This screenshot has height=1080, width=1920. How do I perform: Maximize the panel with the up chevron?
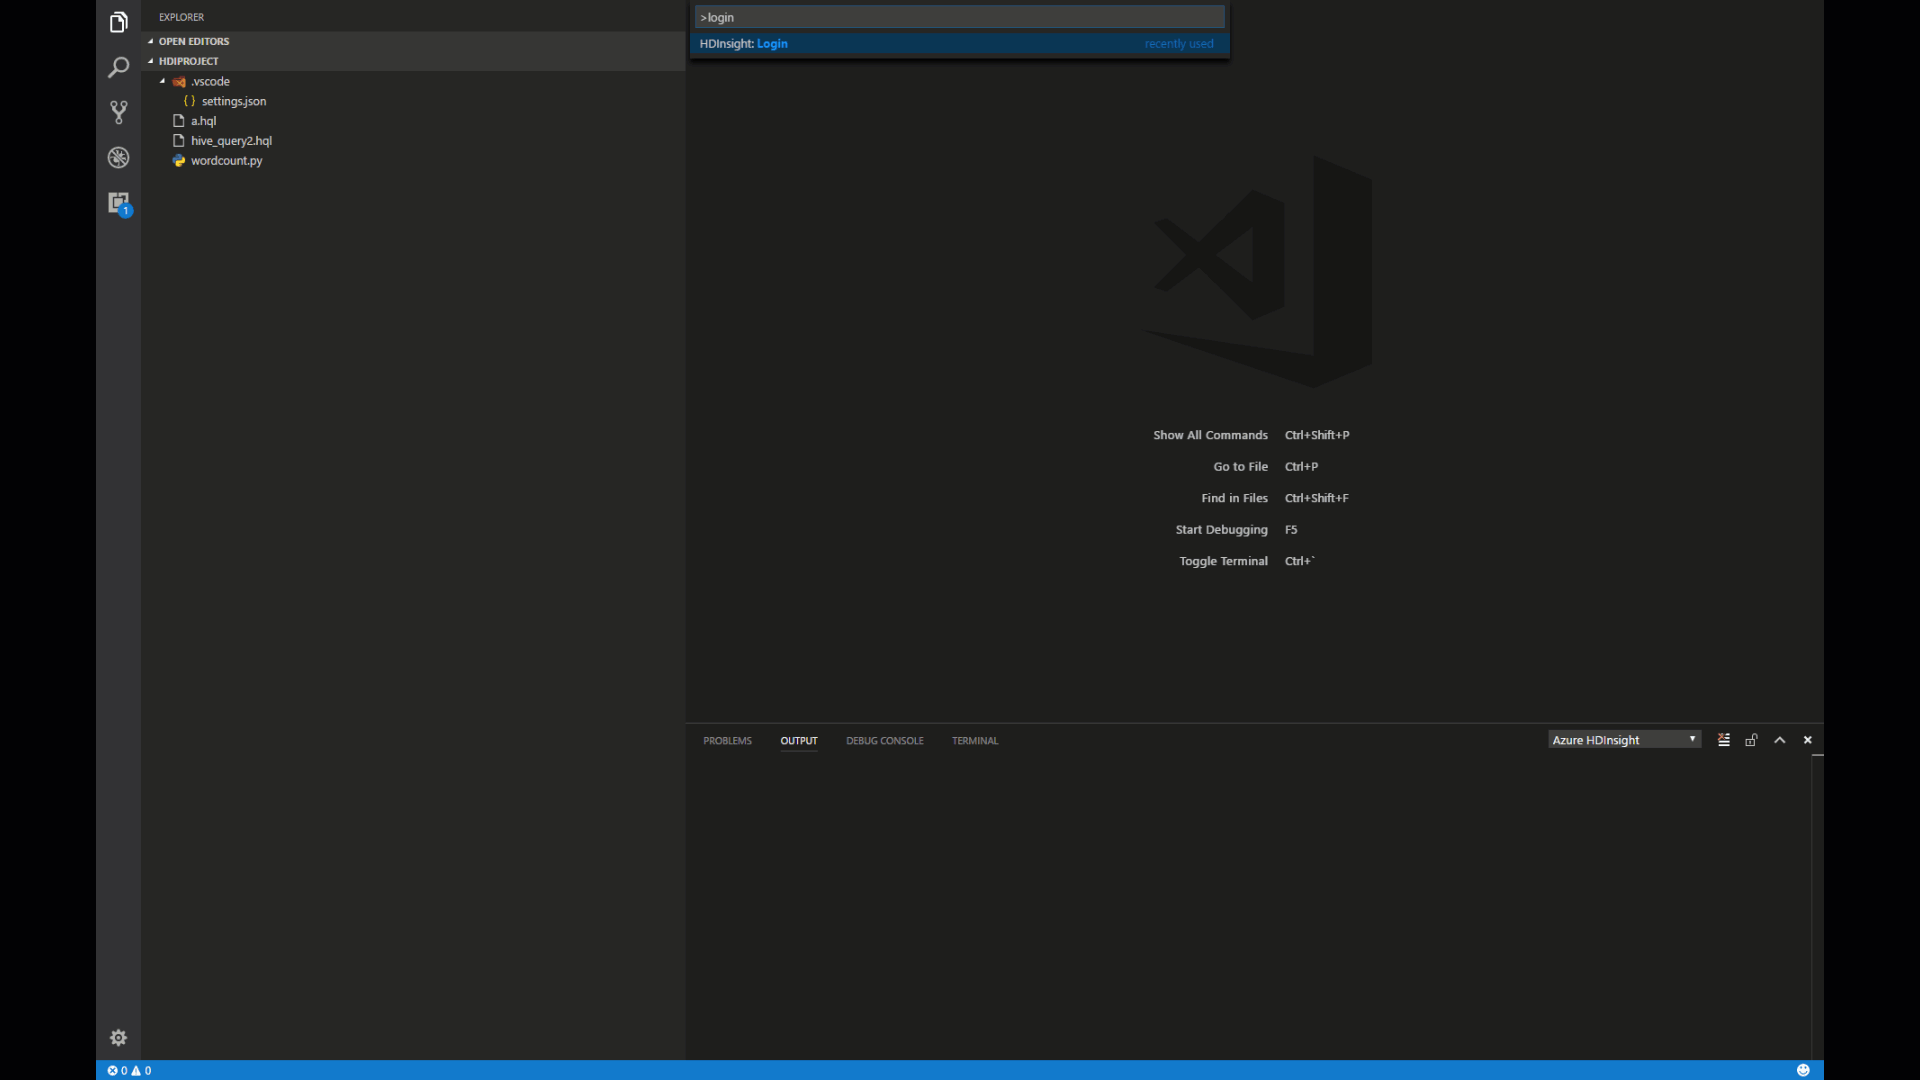1780,740
